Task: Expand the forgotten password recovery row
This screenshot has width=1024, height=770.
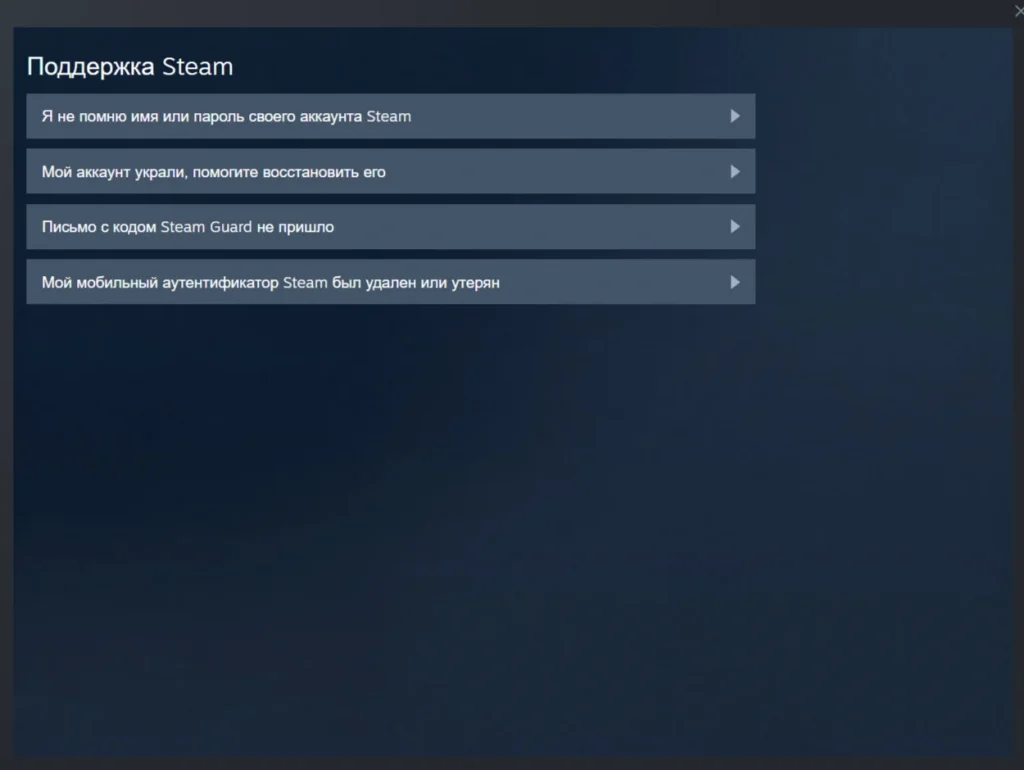Action: pos(390,116)
